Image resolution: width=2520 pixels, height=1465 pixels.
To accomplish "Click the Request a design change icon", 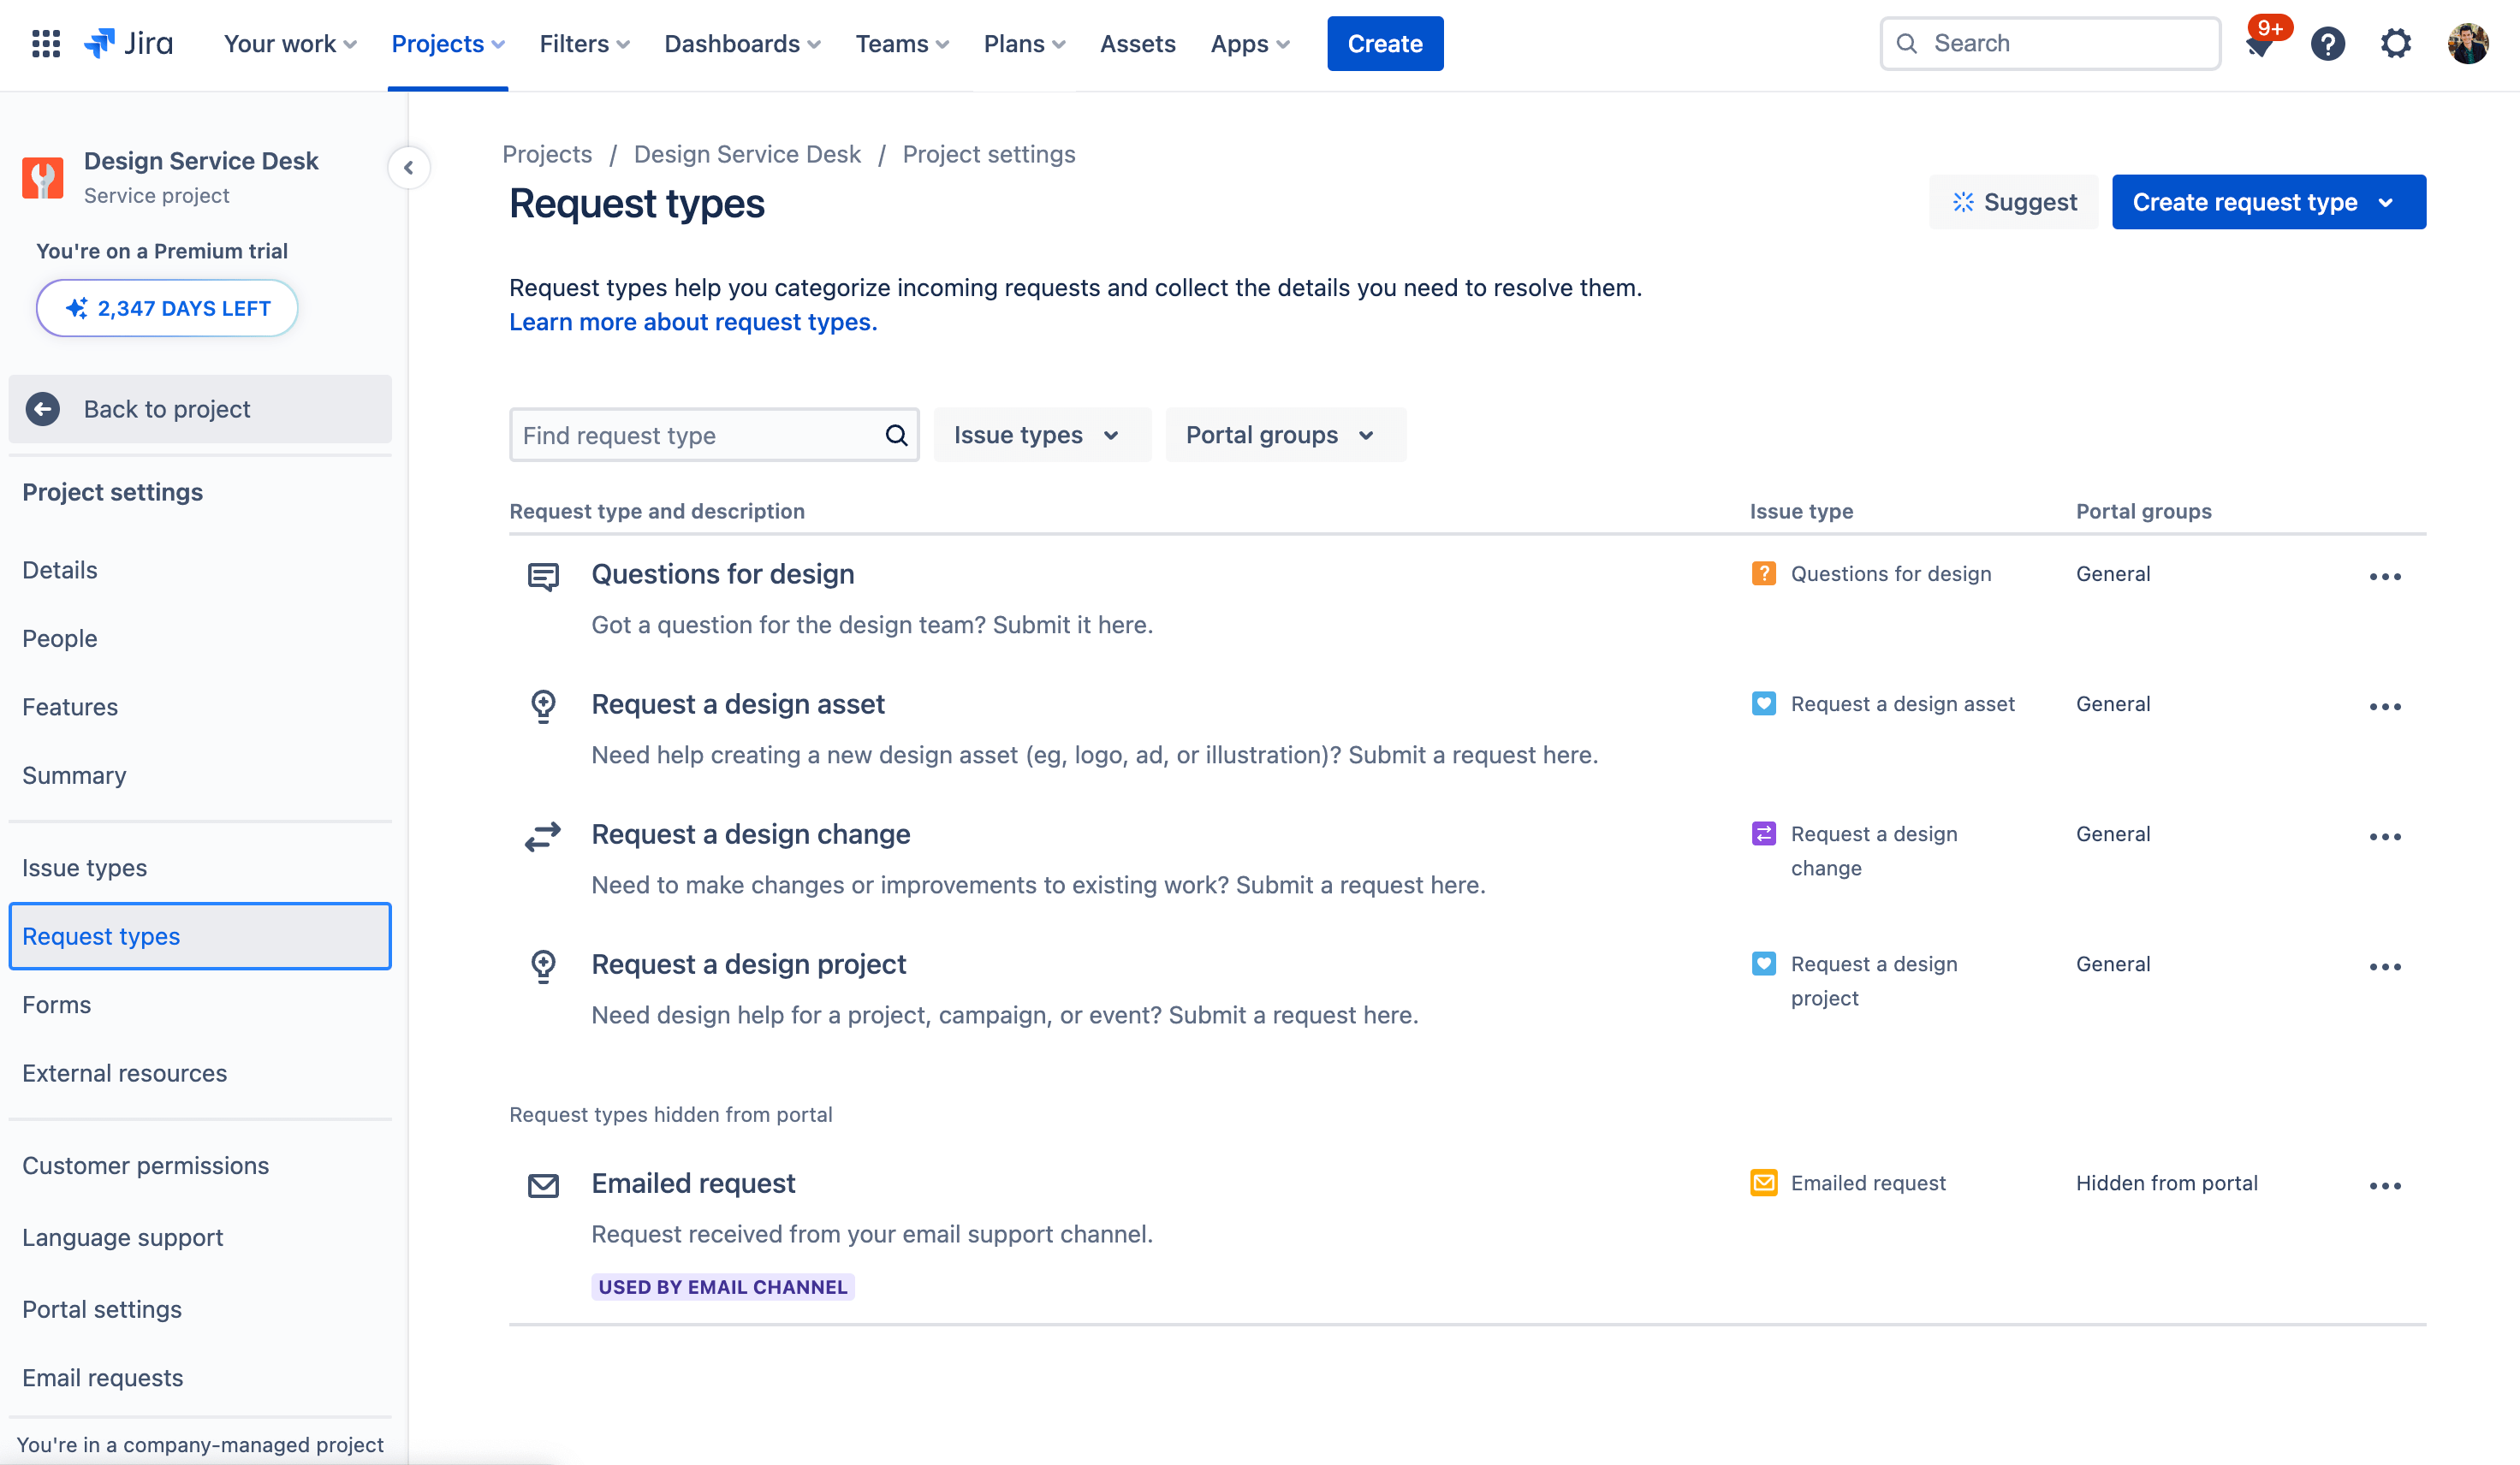I will click(x=543, y=835).
